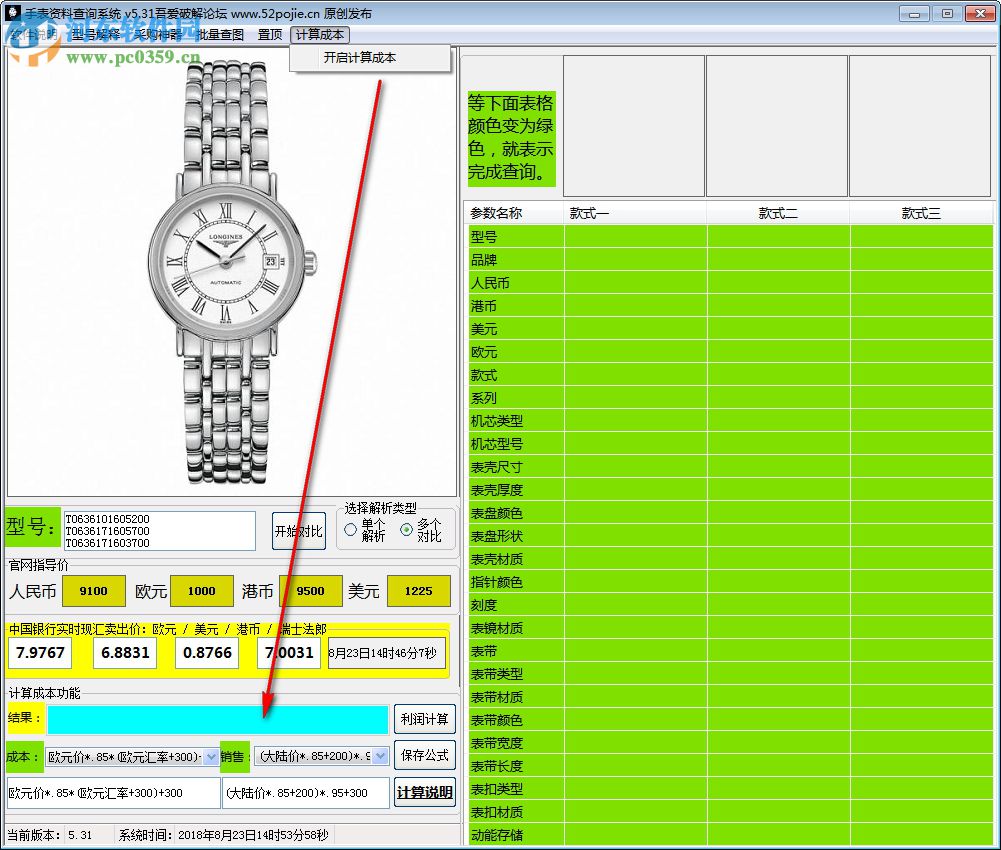The image size is (1001, 850).
Task: Click the cyan 结果 result field
Action: [x=218, y=720]
